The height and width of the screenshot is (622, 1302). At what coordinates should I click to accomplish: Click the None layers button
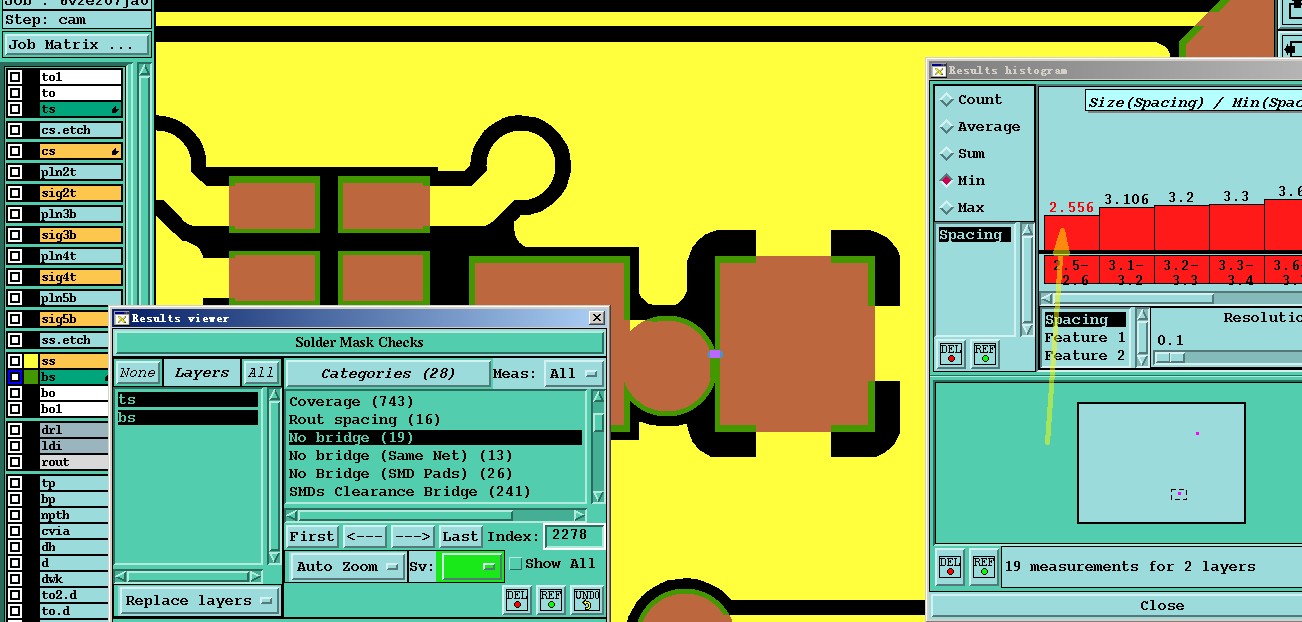(x=137, y=373)
